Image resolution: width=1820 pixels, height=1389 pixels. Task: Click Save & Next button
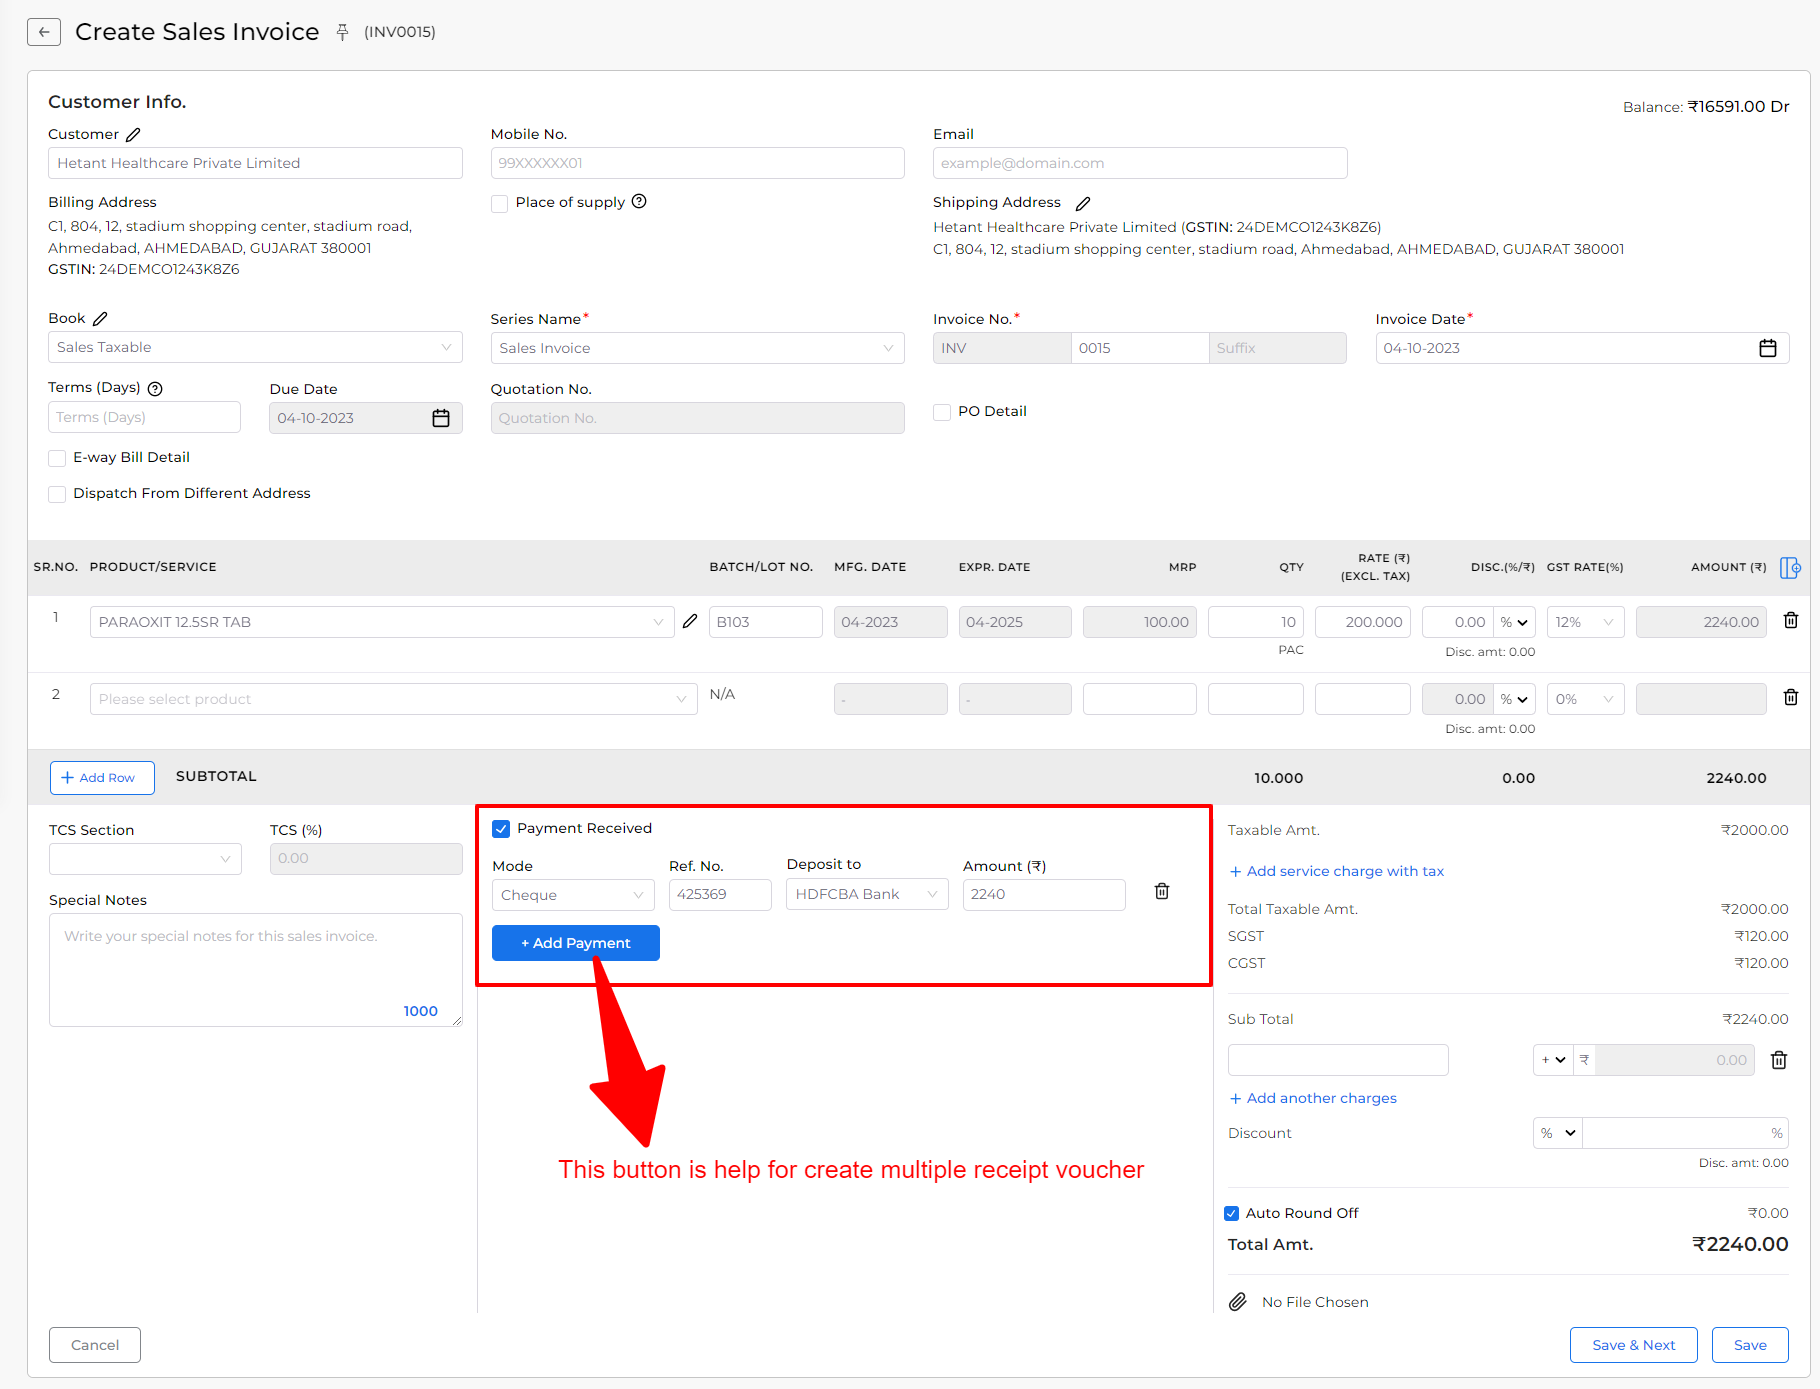pos(1633,1345)
